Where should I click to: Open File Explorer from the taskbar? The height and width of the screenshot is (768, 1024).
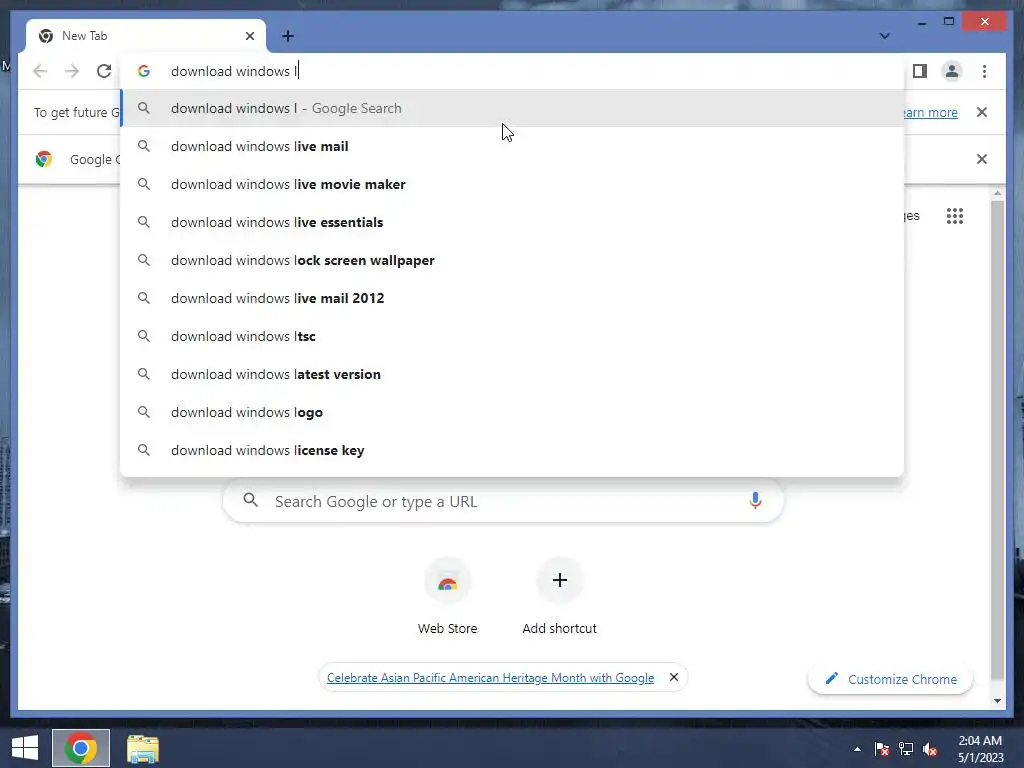pyautogui.click(x=142, y=748)
